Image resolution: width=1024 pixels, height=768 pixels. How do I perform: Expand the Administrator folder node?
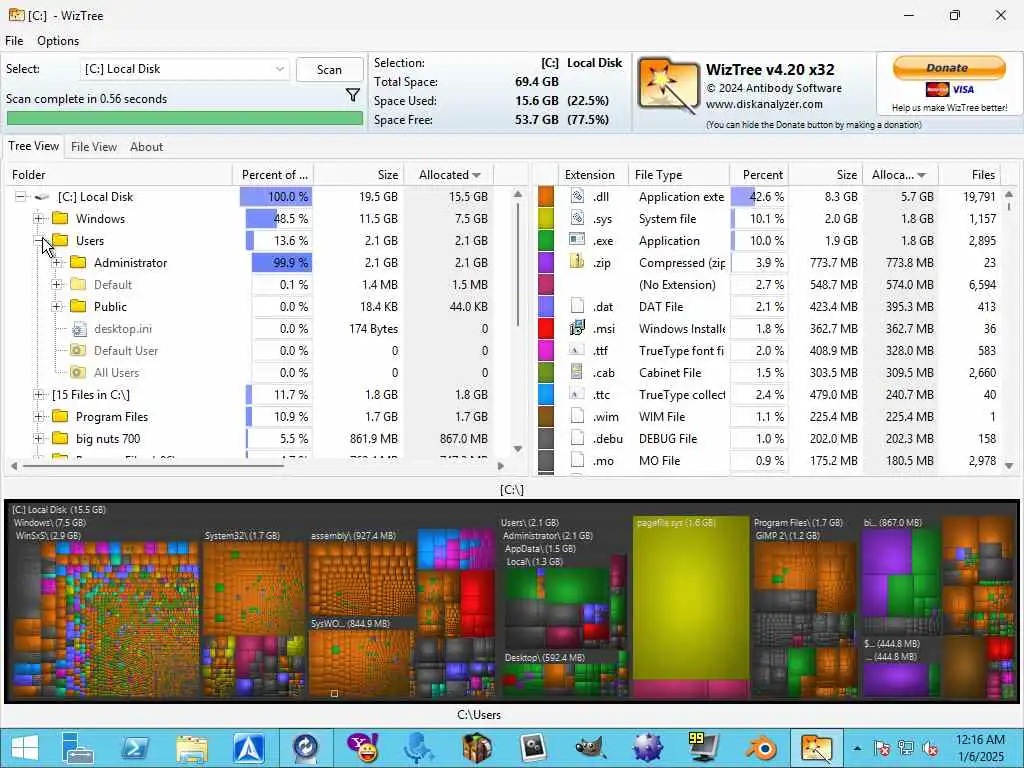(57, 263)
